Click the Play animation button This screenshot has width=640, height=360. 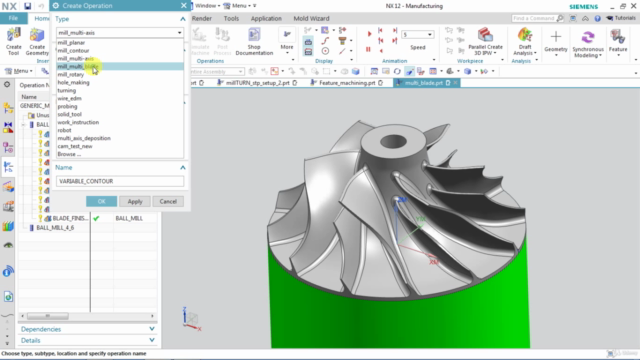(x=369, y=34)
